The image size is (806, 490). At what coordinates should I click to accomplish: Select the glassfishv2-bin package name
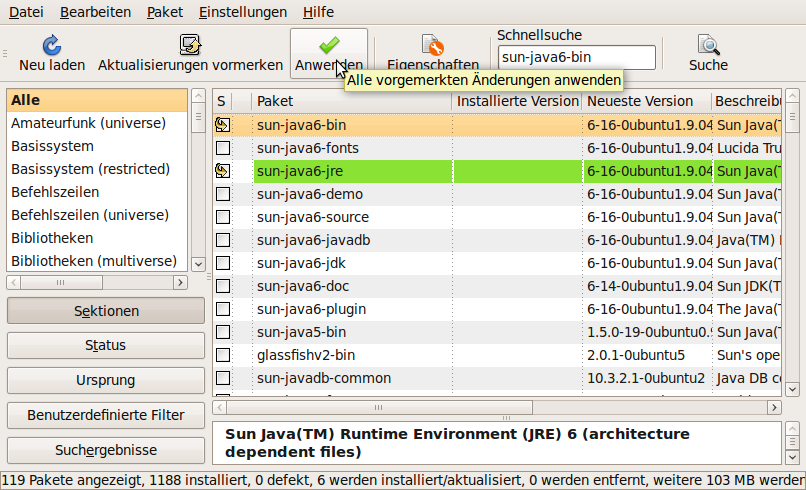click(x=306, y=355)
